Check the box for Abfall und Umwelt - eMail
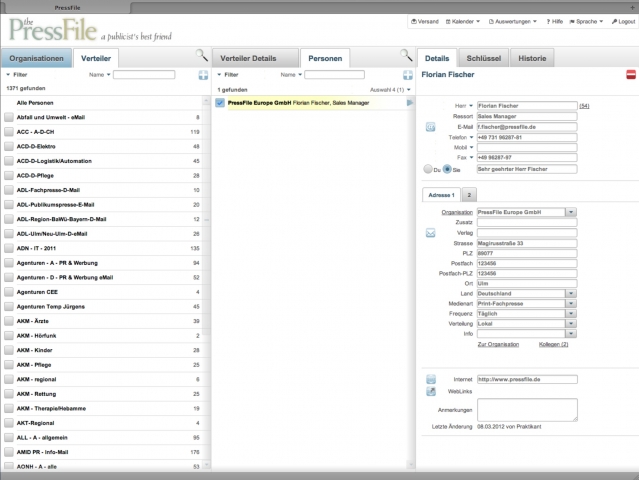The image size is (639, 480). (x=9, y=117)
